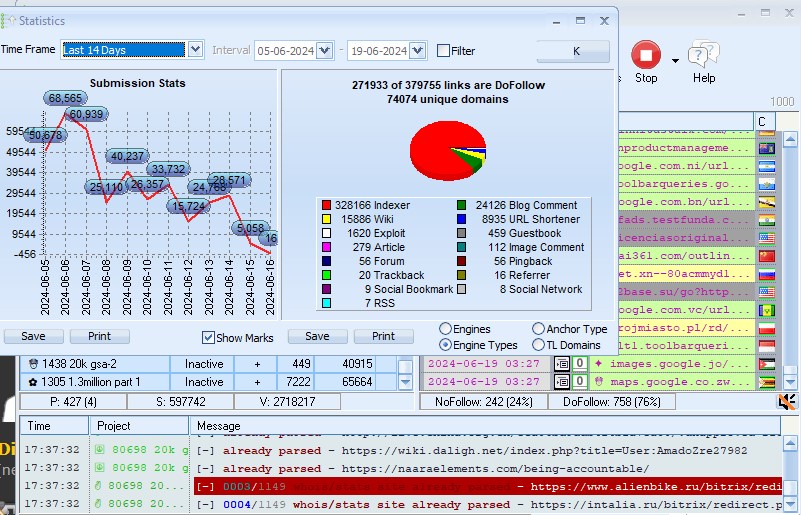This screenshot has height=515, width=801.
Task: Click project icon of 1305 1.3million part 1
Action: [33, 382]
